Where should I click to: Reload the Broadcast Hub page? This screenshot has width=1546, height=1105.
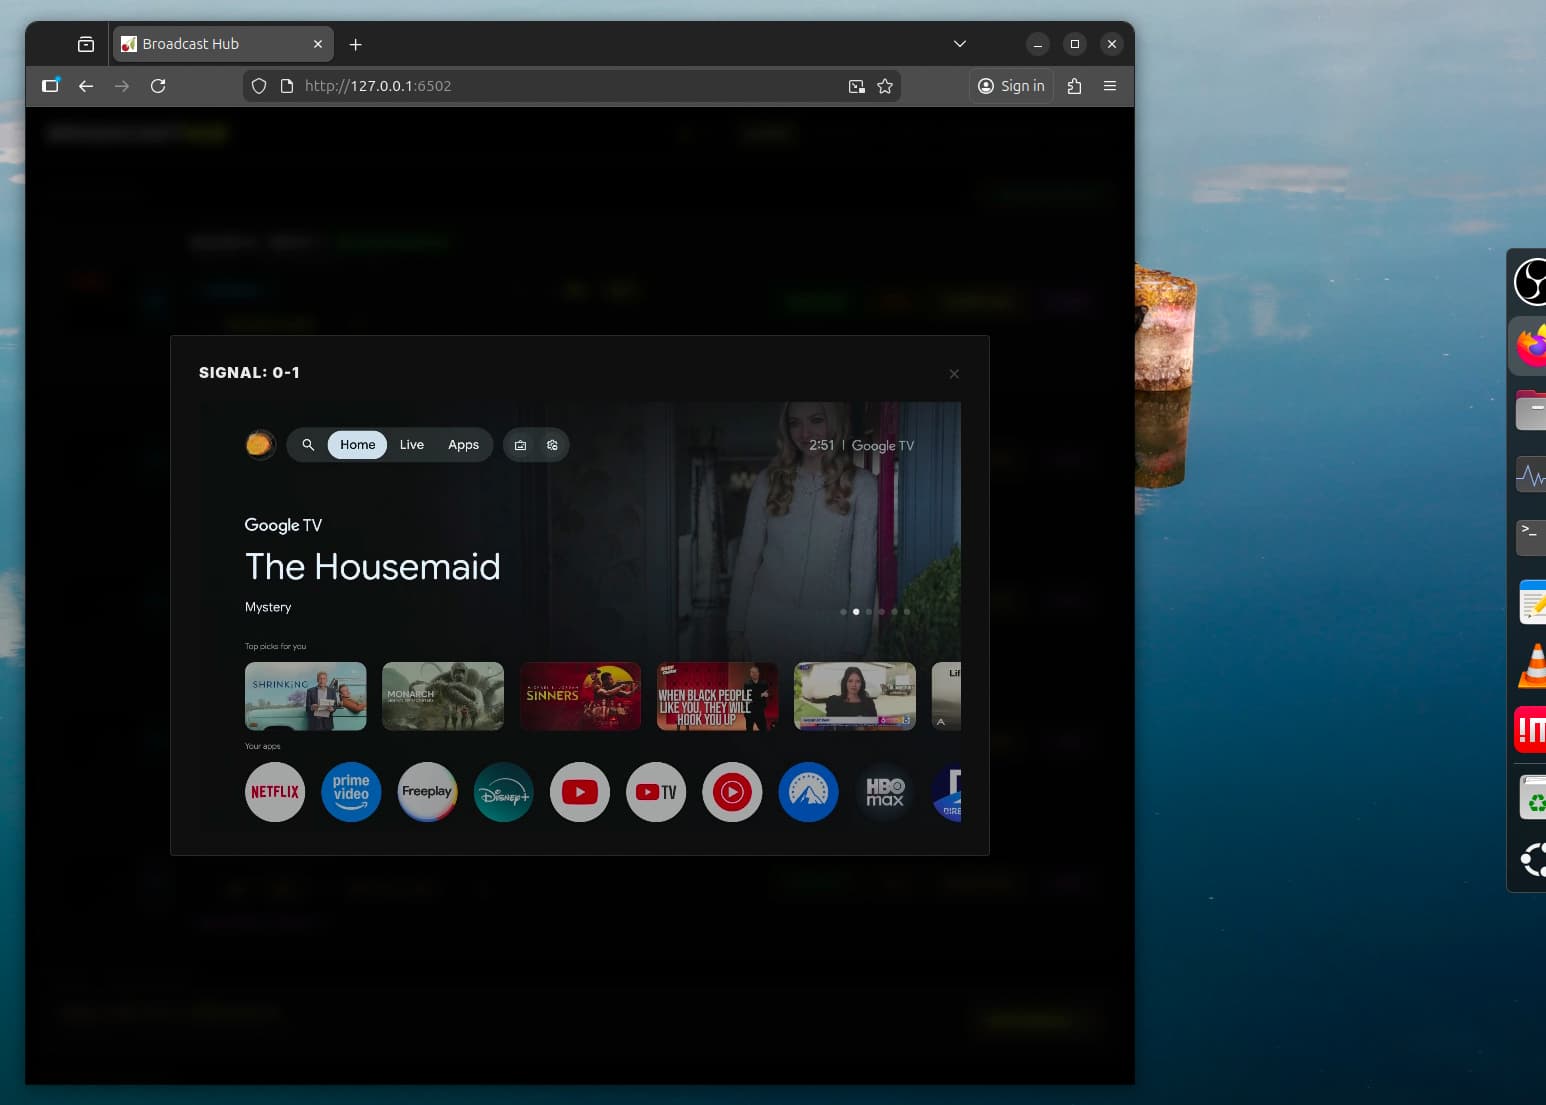pos(158,86)
